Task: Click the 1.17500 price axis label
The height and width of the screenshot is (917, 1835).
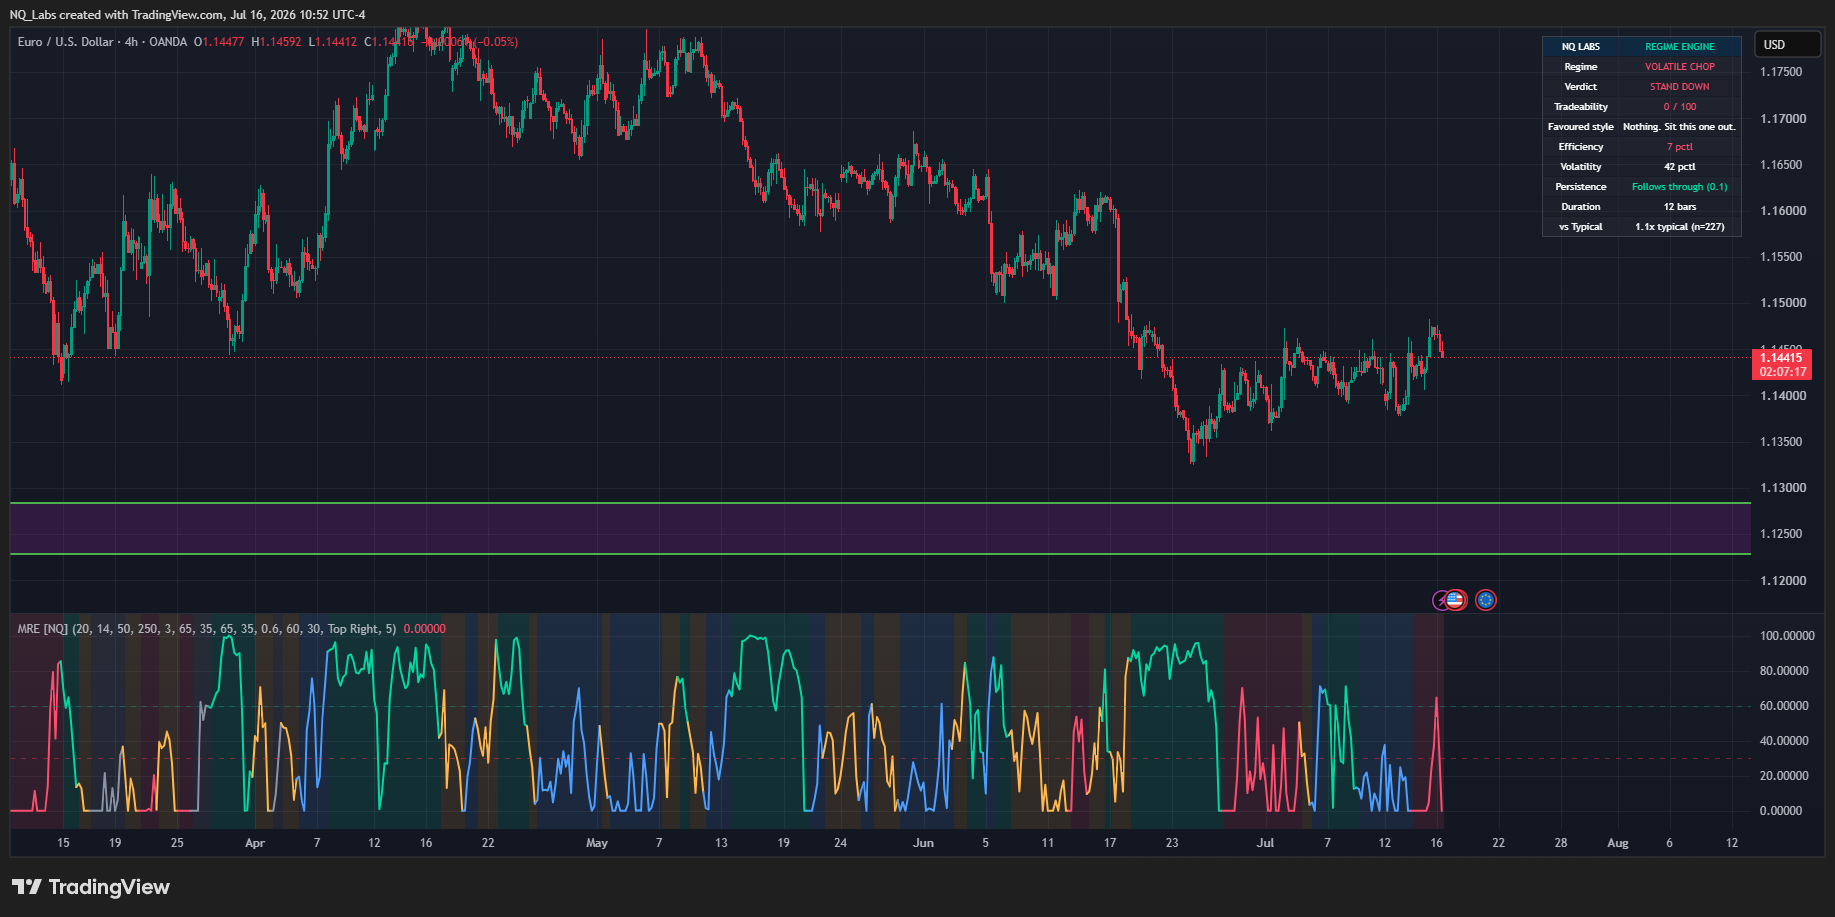Action: tap(1781, 72)
